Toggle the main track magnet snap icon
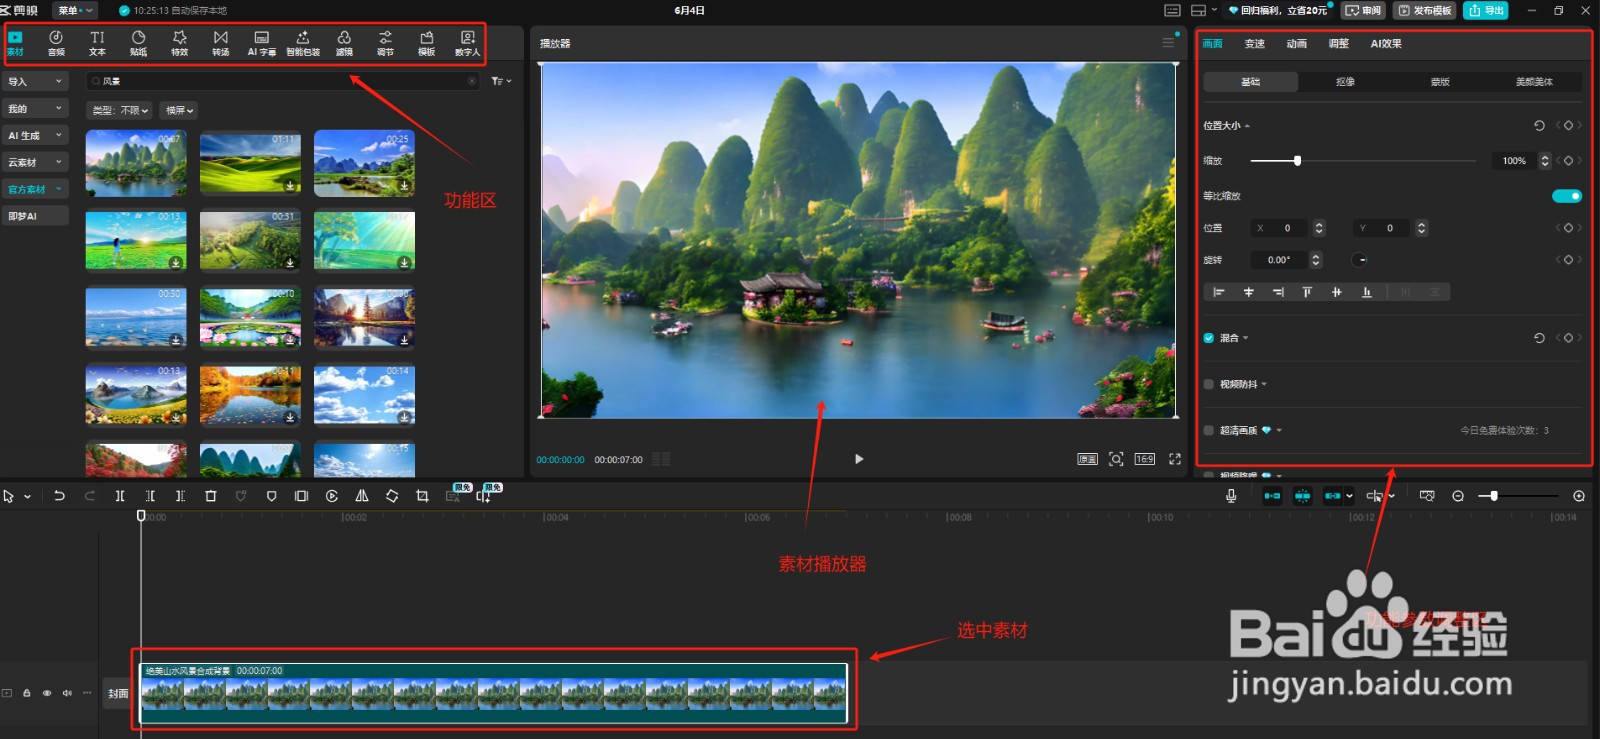 (1272, 496)
